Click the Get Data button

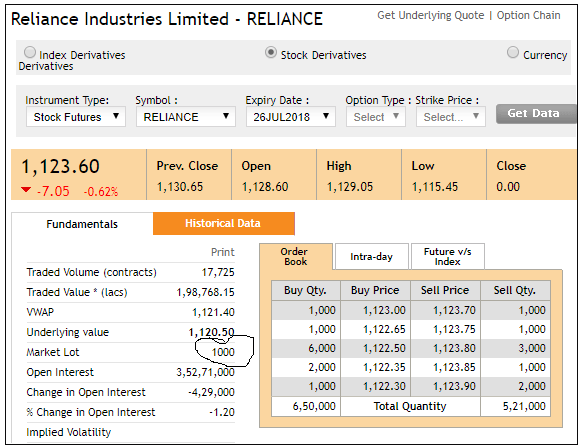(536, 114)
